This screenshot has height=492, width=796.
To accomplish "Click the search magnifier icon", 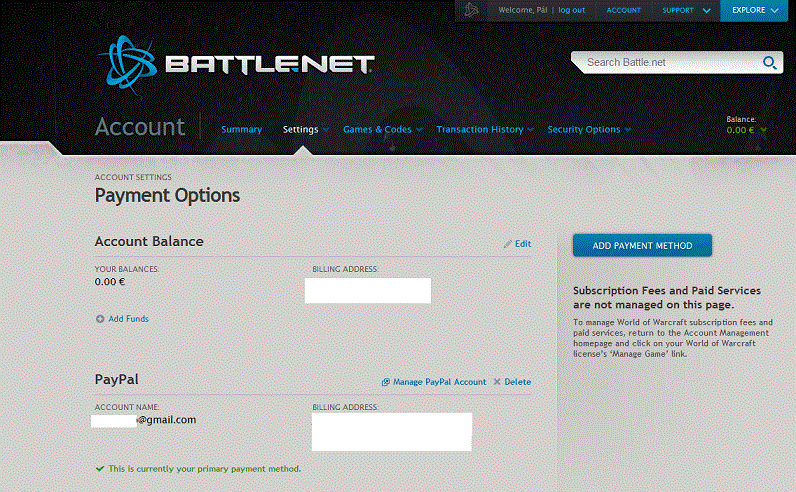I will (770, 62).
